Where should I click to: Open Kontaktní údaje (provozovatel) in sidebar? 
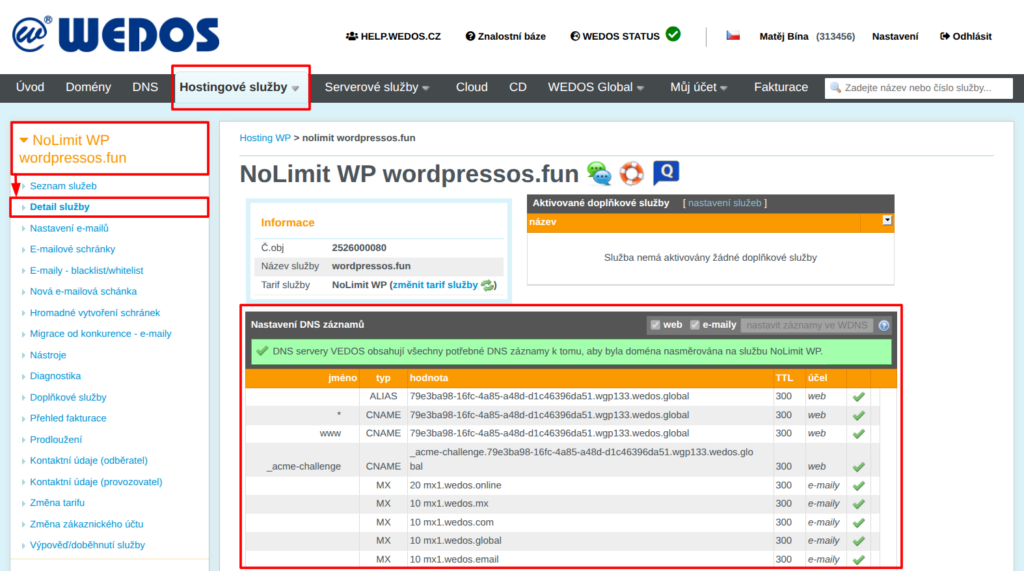tap(96, 482)
